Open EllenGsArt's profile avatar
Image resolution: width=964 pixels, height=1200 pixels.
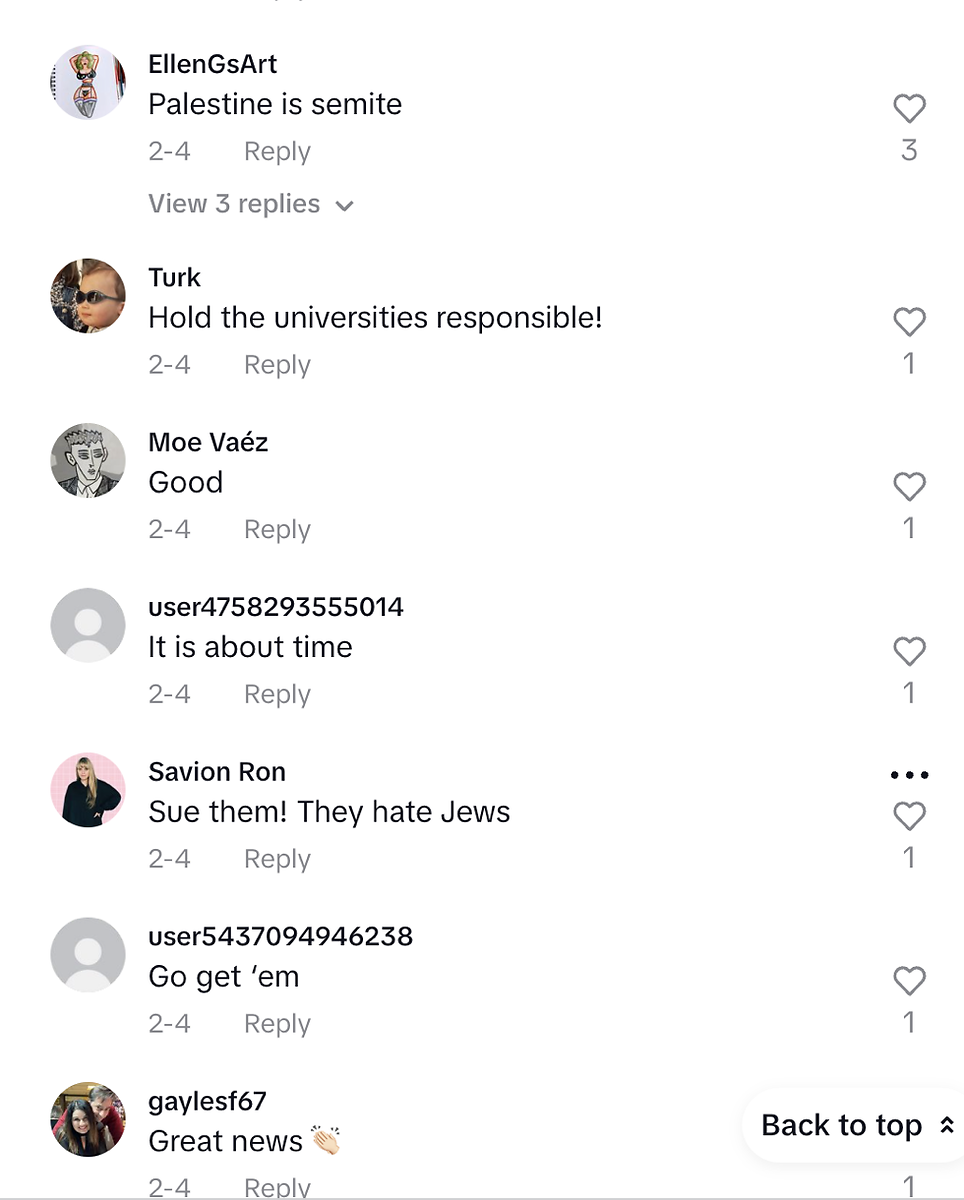pyautogui.click(x=88, y=82)
